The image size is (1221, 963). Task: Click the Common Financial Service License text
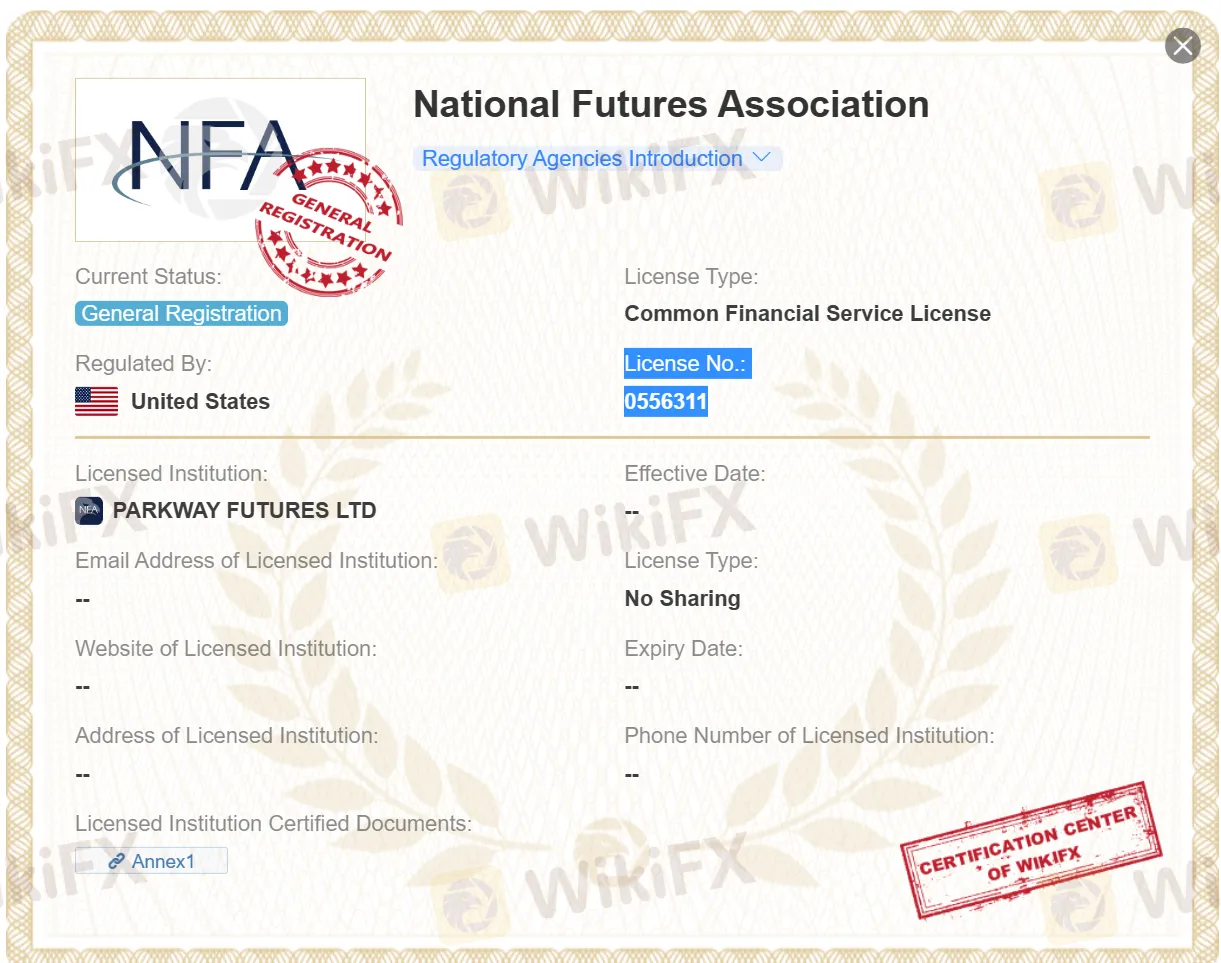(807, 313)
